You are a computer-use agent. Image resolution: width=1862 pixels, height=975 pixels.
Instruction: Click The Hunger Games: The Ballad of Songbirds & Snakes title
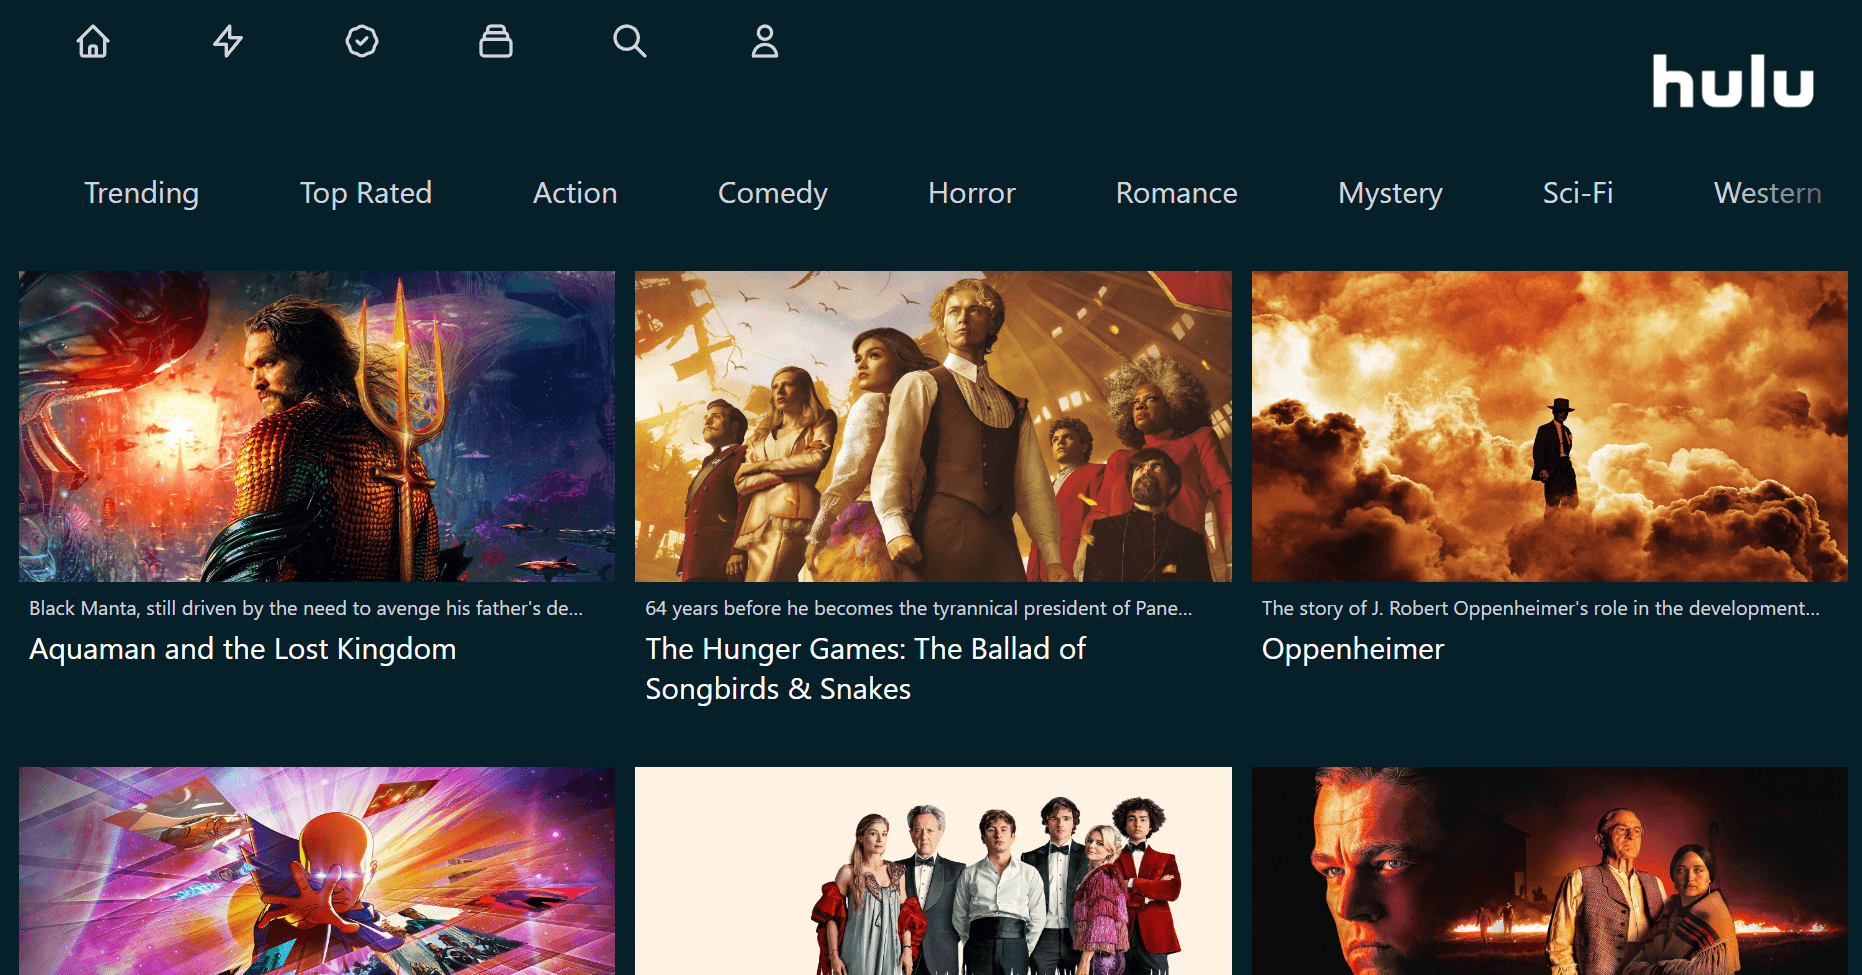[x=866, y=669]
